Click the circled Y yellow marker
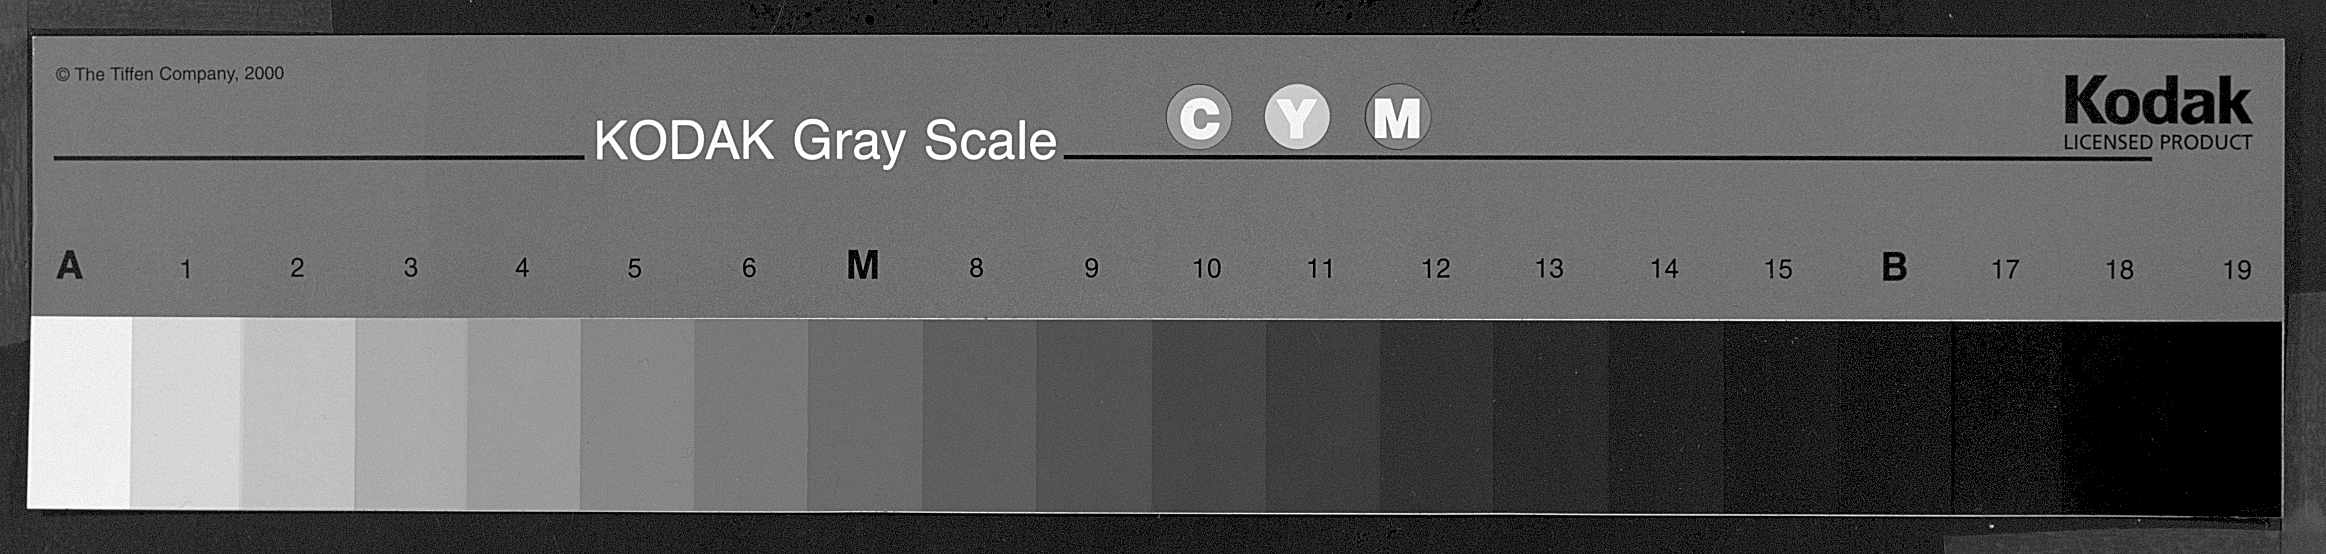 1297,118
